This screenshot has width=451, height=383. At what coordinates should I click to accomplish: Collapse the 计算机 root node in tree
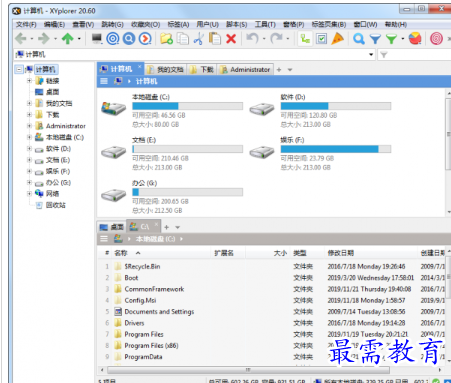19,69
